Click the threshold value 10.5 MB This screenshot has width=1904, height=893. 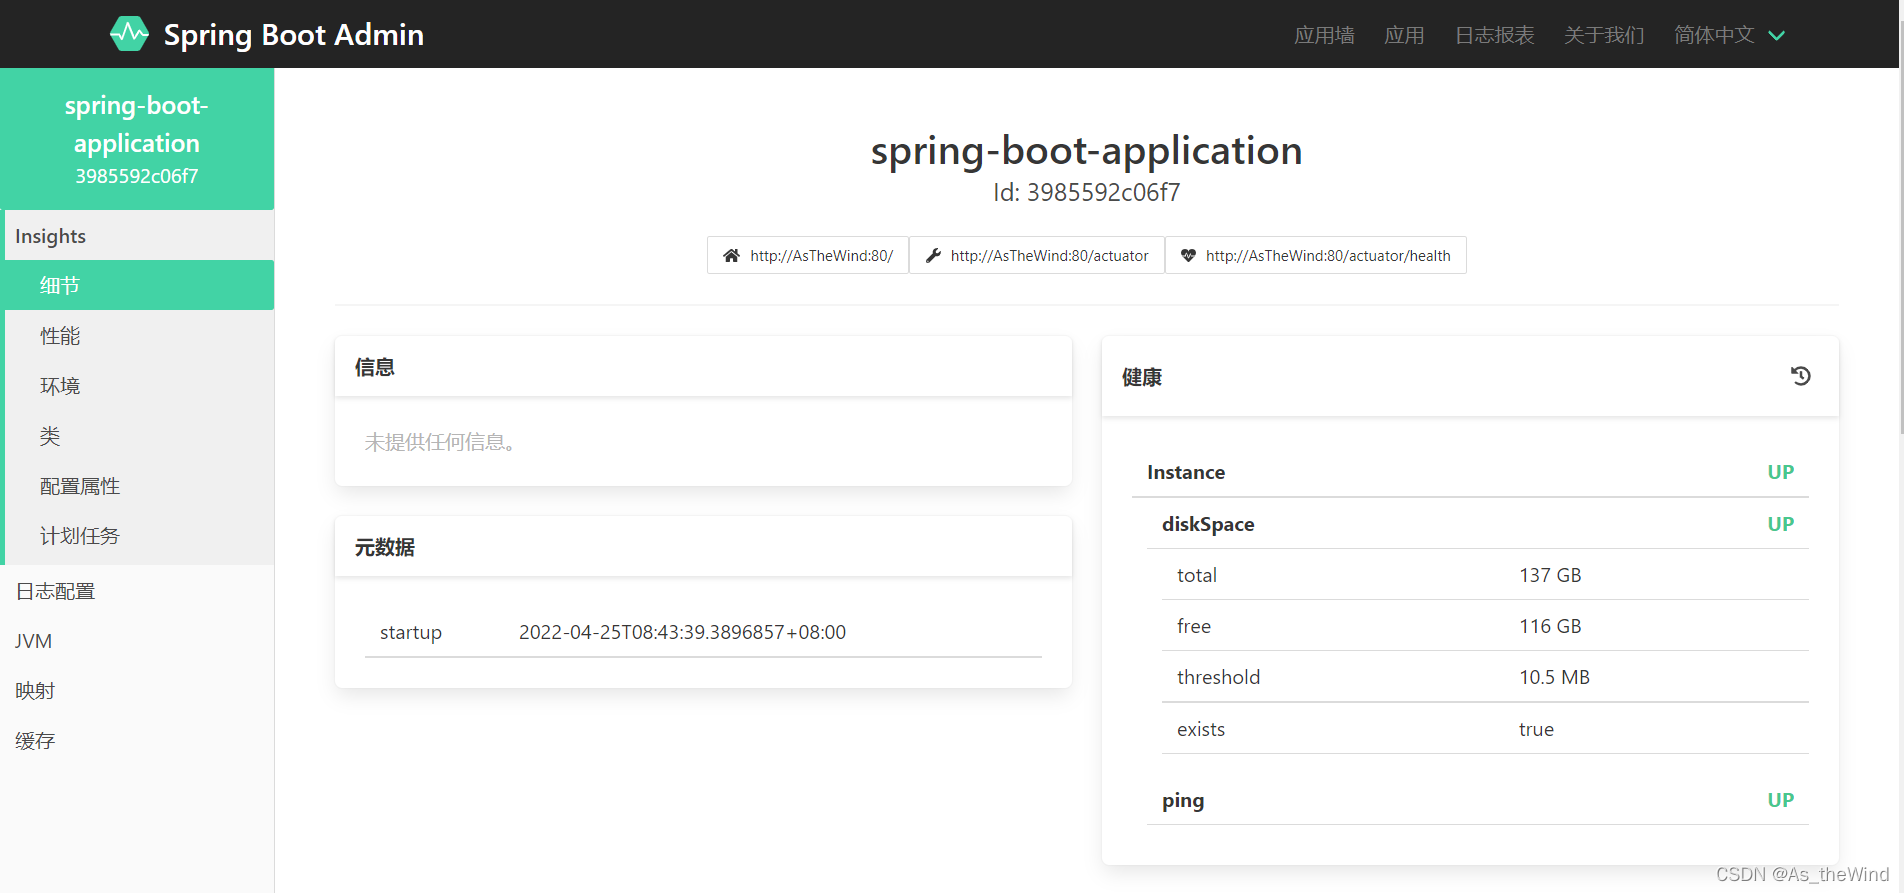(1554, 677)
